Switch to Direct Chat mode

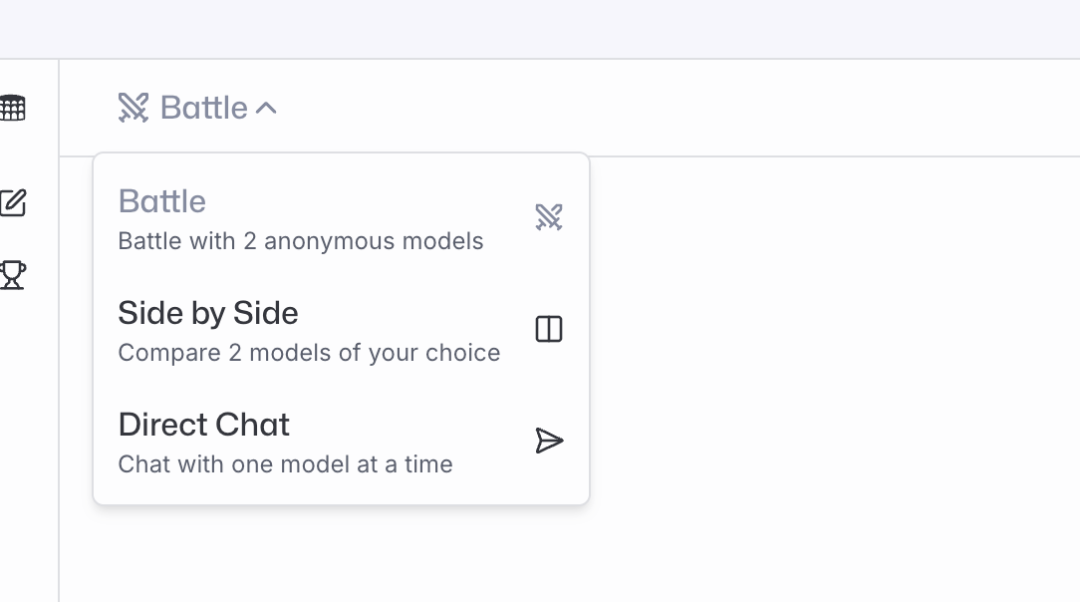204,425
